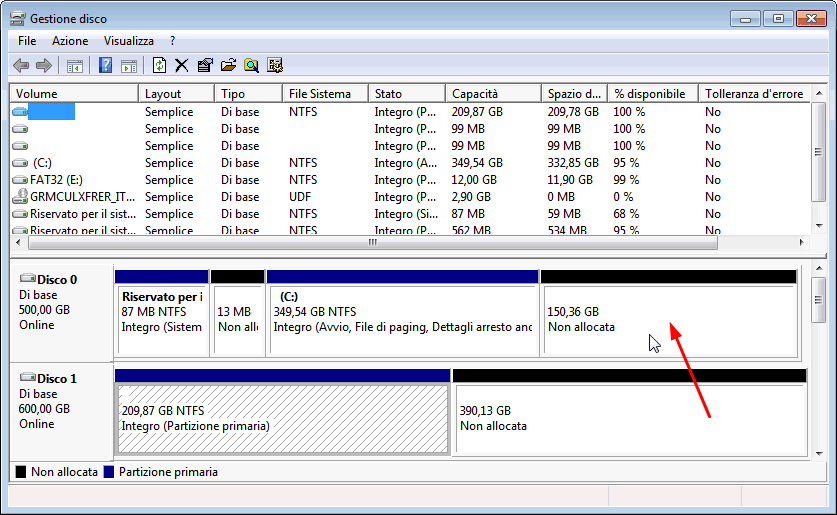This screenshot has height=515, width=837.
Task: Select the GRMCULXFRER_IT volume row name
Action: [x=82, y=197]
